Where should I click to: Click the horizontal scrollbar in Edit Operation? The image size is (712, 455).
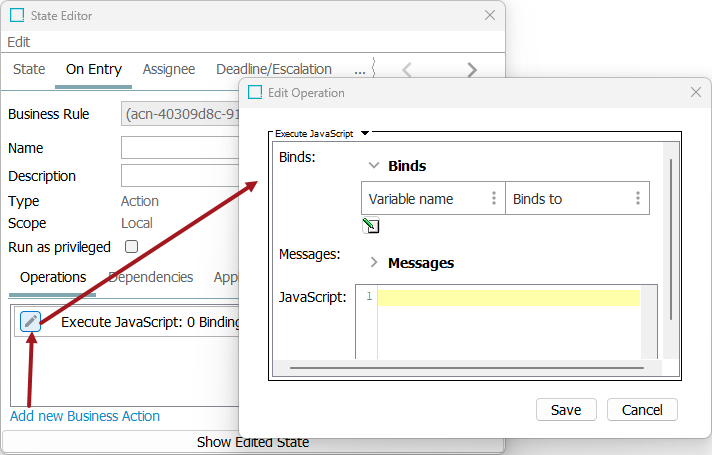(x=467, y=368)
